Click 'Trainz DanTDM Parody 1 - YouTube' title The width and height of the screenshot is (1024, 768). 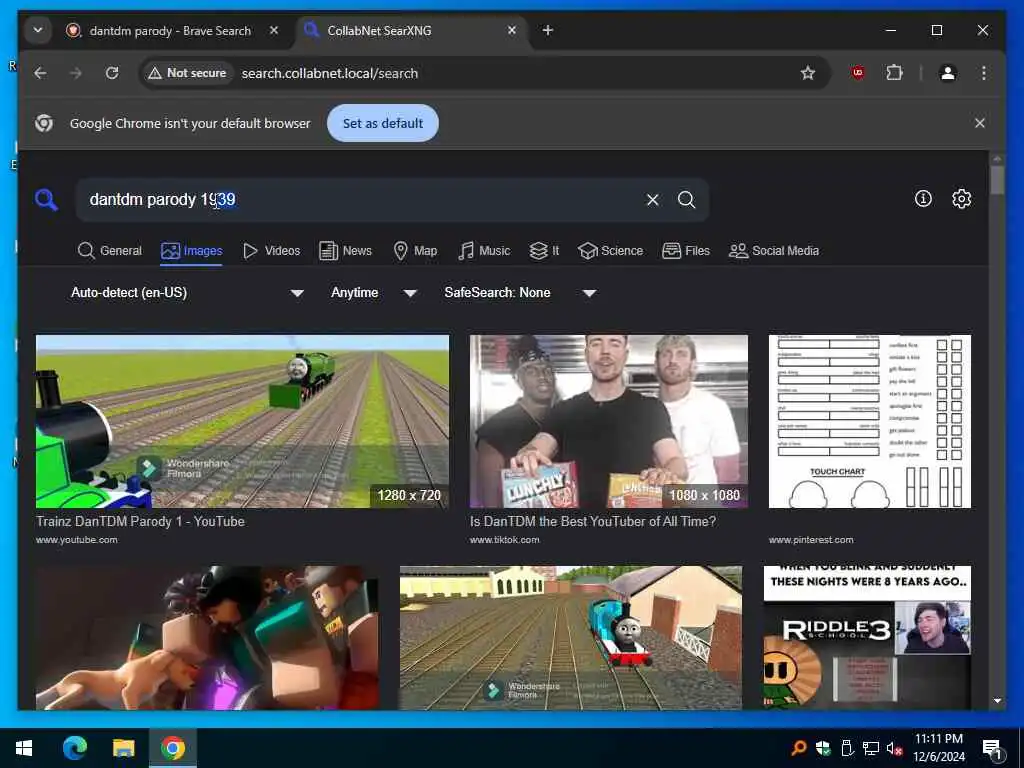coord(140,521)
